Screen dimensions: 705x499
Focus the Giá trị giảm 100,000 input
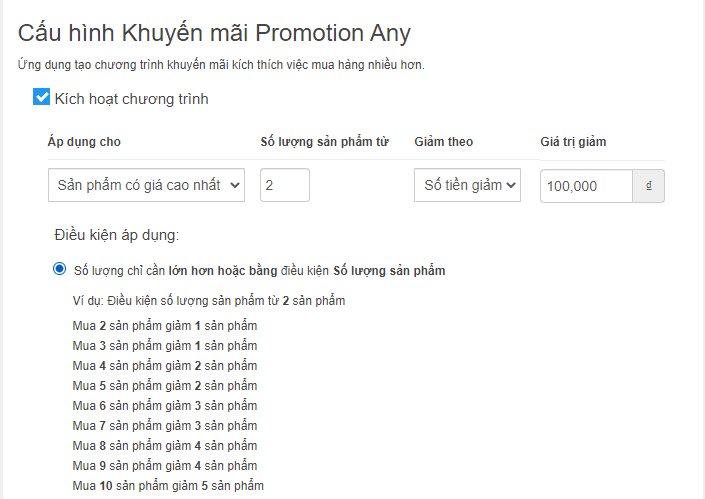(x=586, y=186)
